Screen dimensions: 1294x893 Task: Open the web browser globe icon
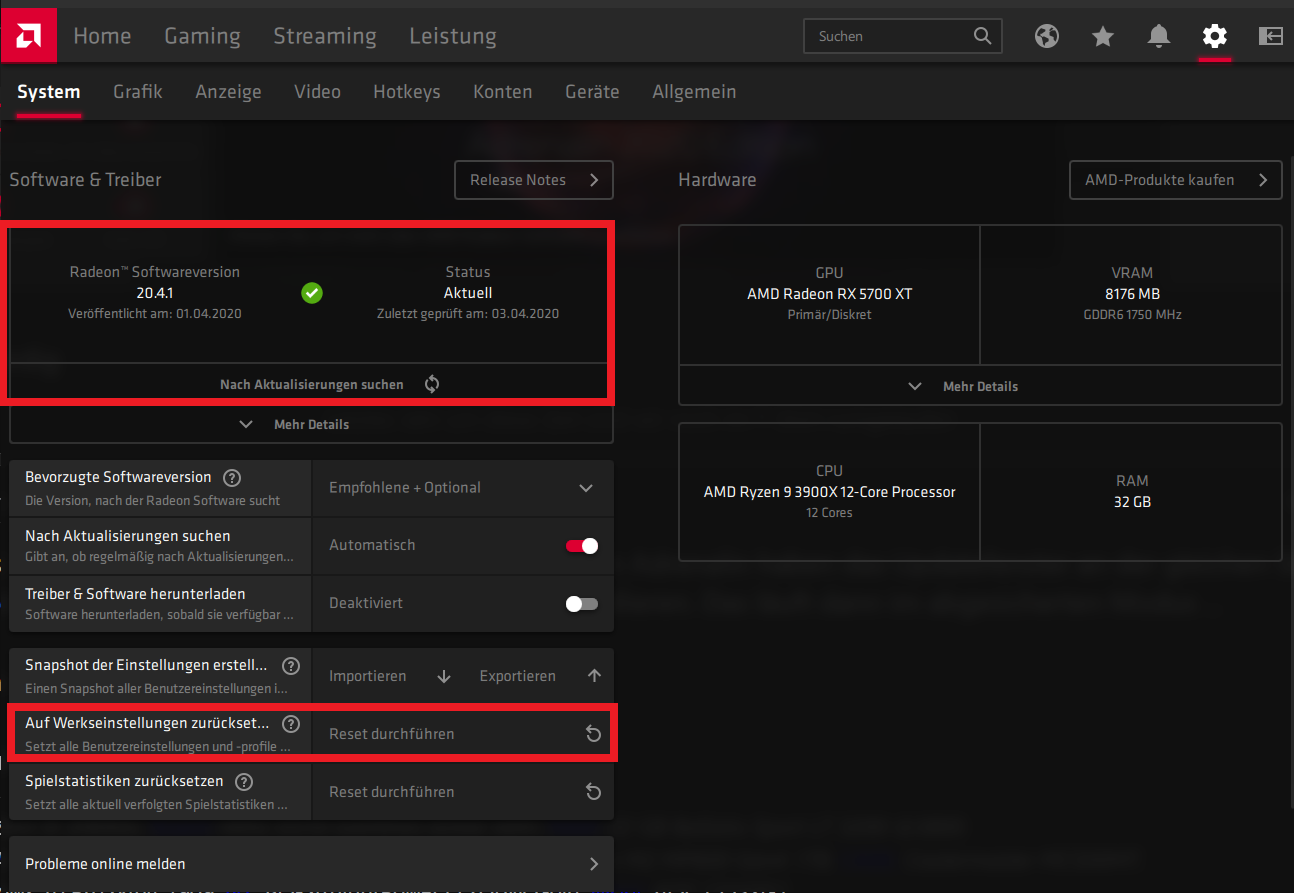coord(1047,36)
